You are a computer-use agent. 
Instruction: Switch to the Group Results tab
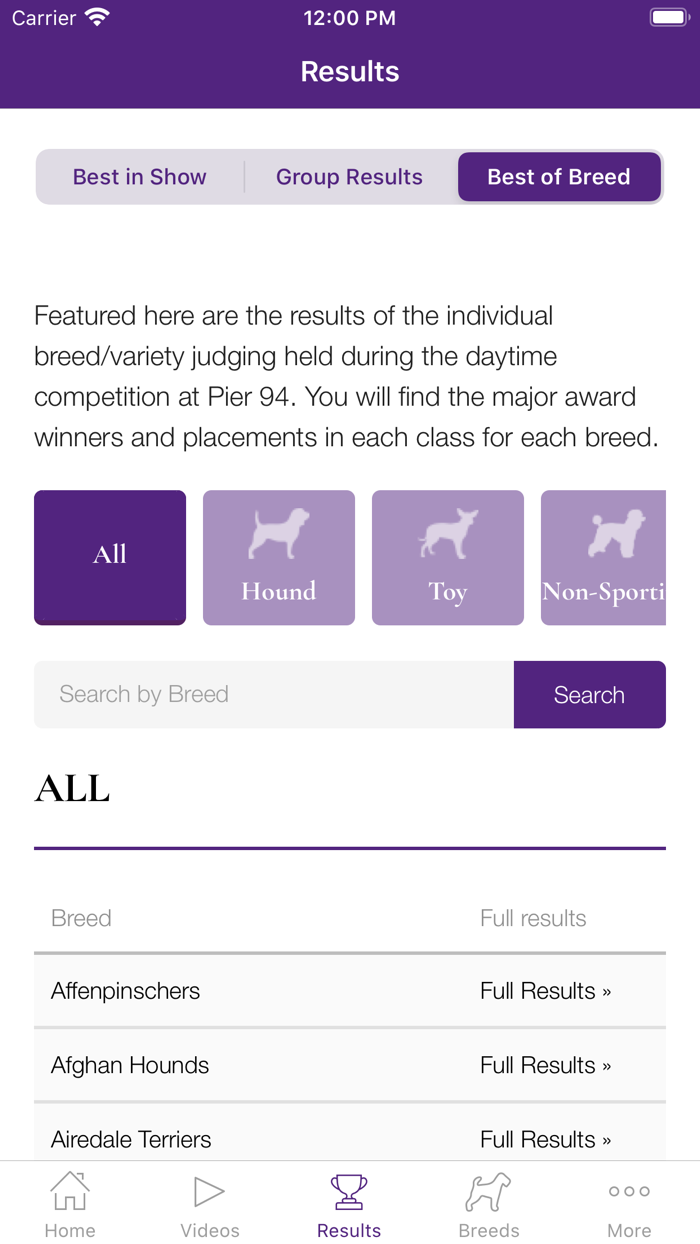[x=349, y=176]
